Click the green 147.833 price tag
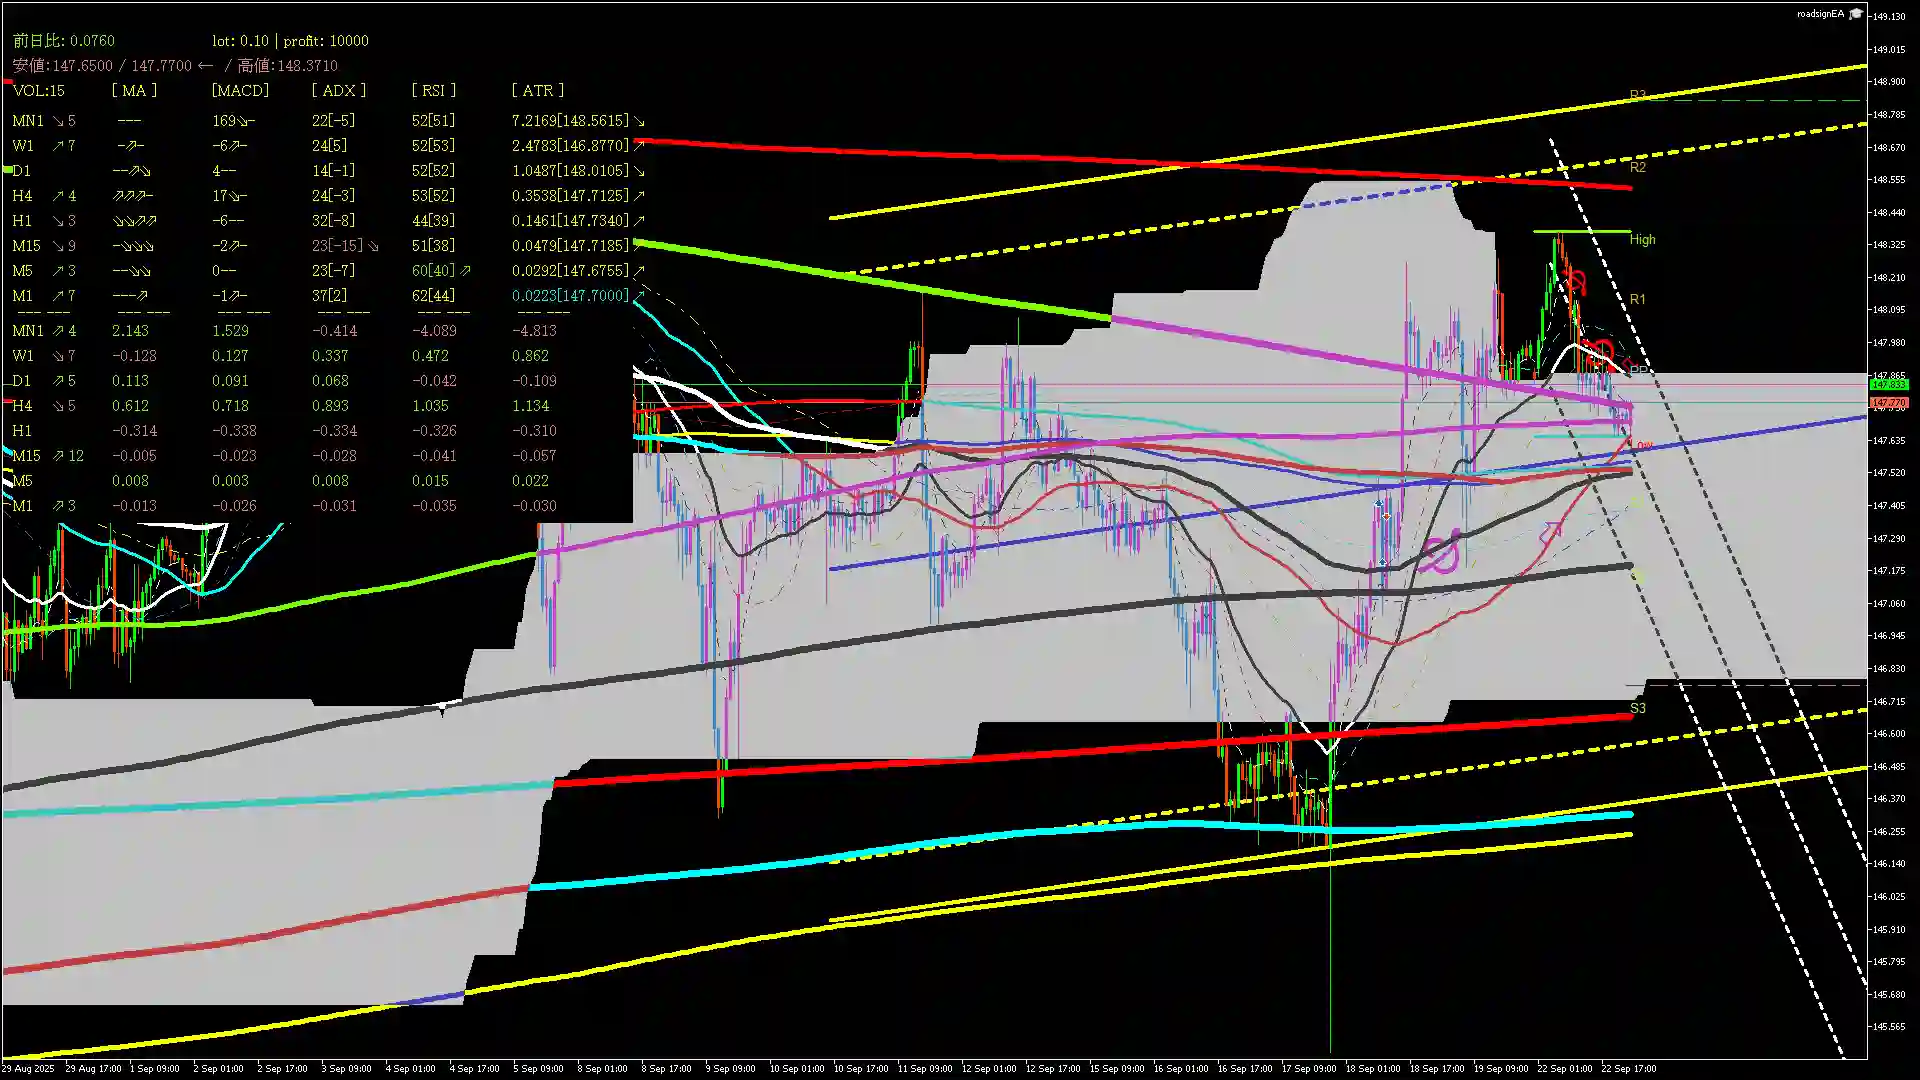The image size is (1920, 1080). coord(1889,385)
